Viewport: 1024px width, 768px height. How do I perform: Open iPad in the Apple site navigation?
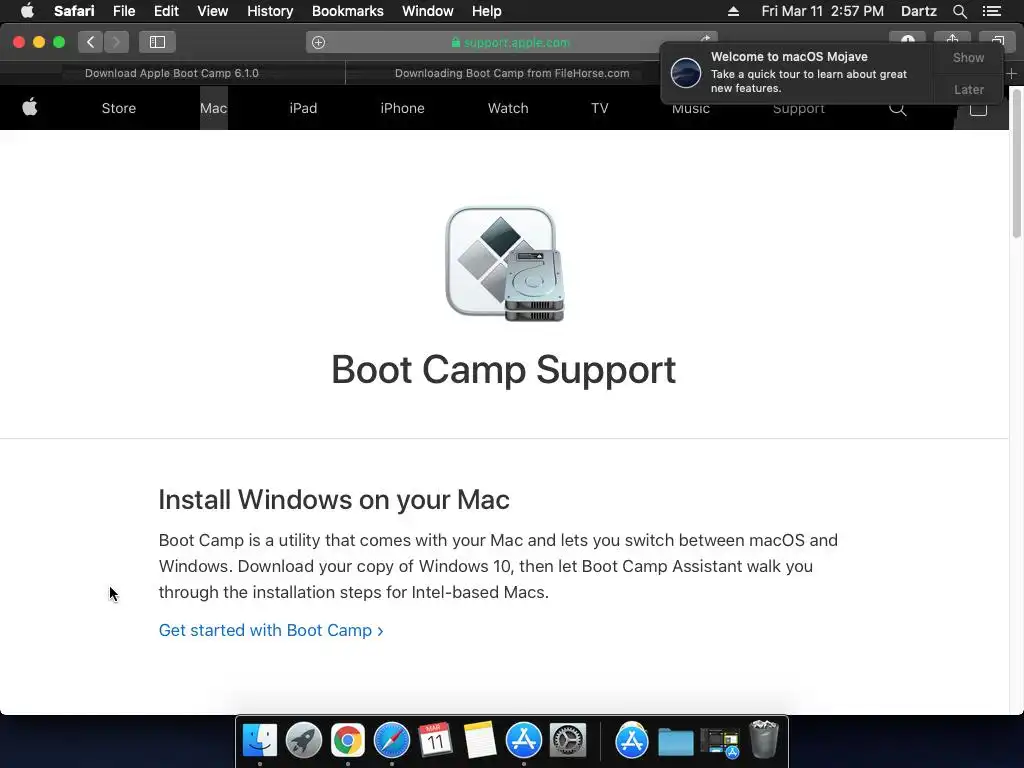pos(303,108)
